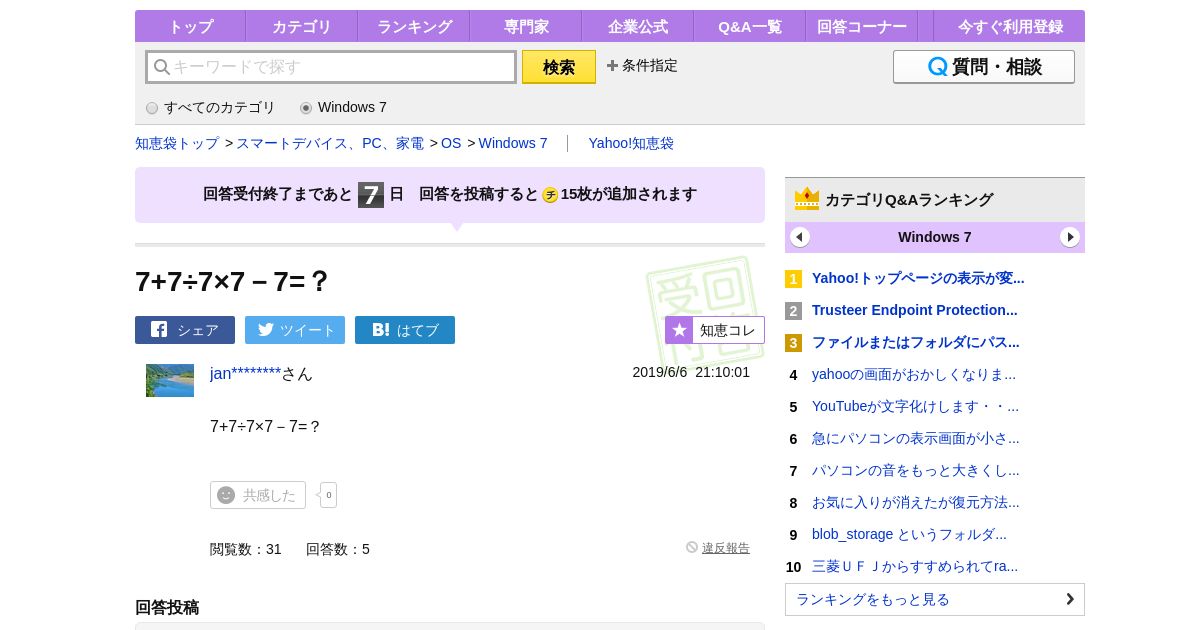
Task: Tweet the question with ツイート button
Action: 295,330
